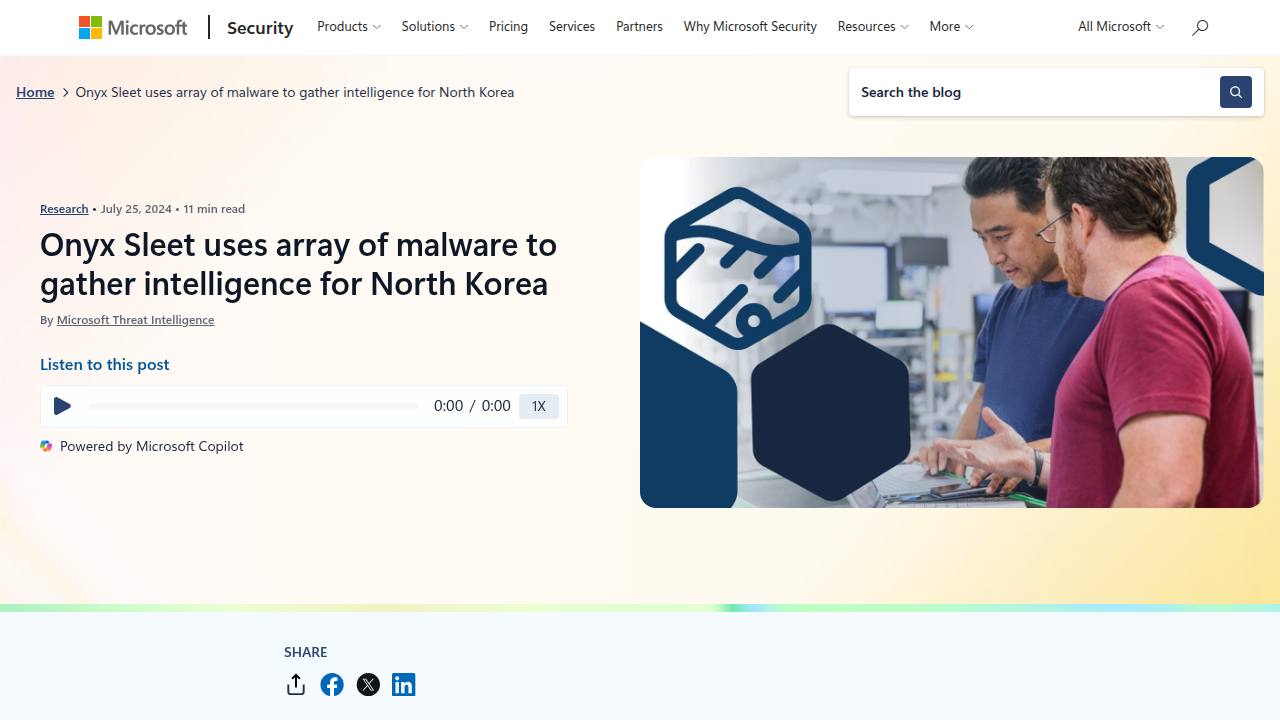Image resolution: width=1280 pixels, height=720 pixels.
Task: Click the Powered by Microsoft Copilot text
Action: tap(152, 446)
